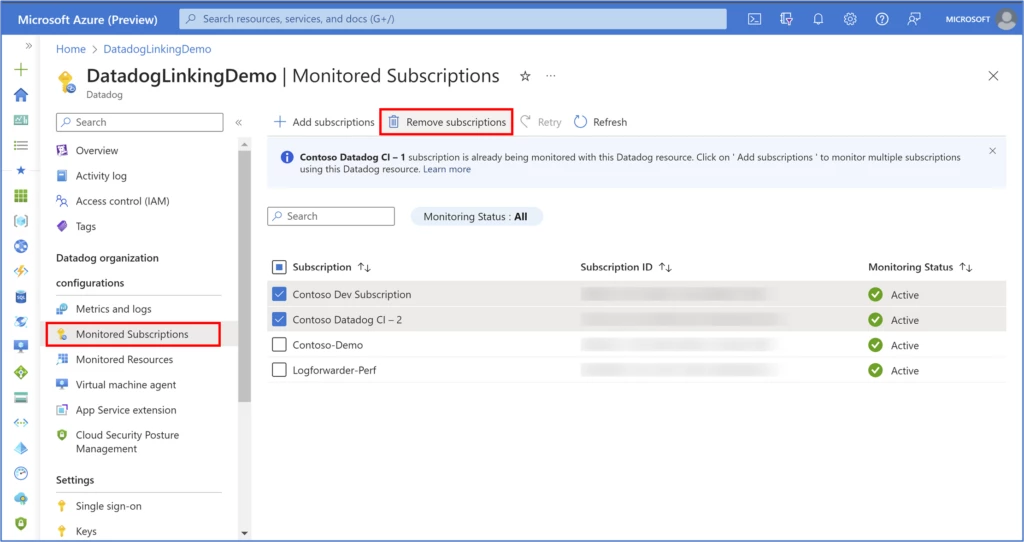
Task: Open Dashboard icon in left sidebar
Action: (x=21, y=120)
